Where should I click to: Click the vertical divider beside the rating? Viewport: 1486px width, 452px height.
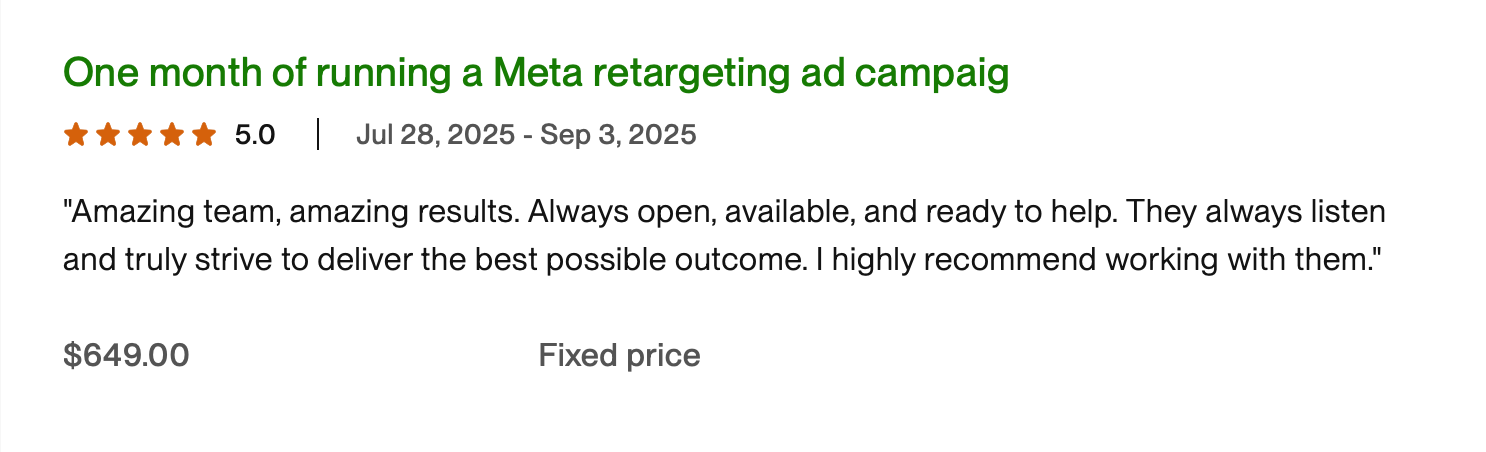pos(317,134)
